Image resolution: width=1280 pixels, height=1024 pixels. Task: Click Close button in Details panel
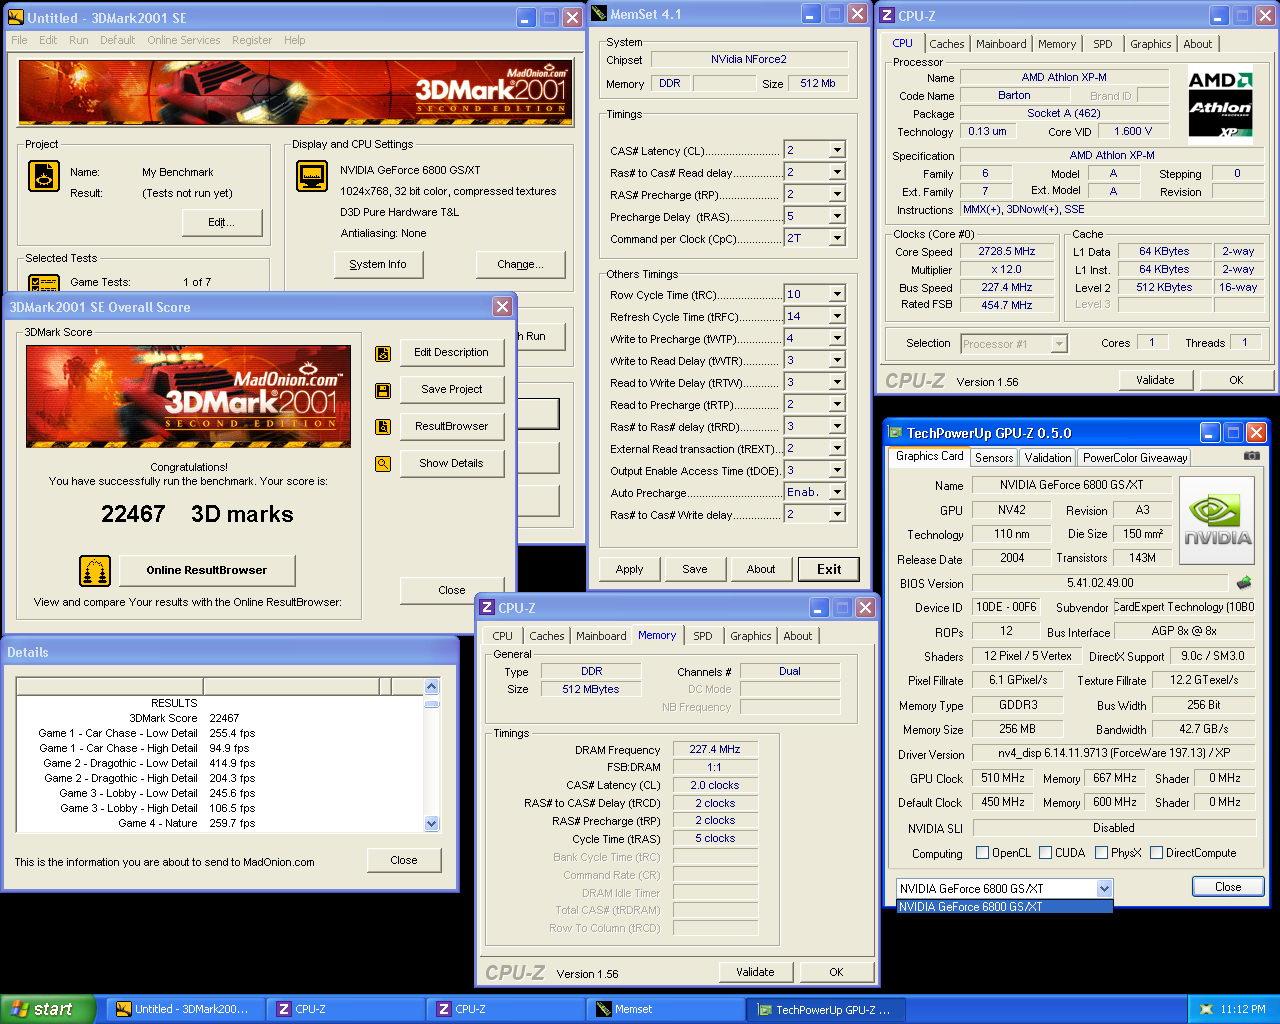coord(404,860)
